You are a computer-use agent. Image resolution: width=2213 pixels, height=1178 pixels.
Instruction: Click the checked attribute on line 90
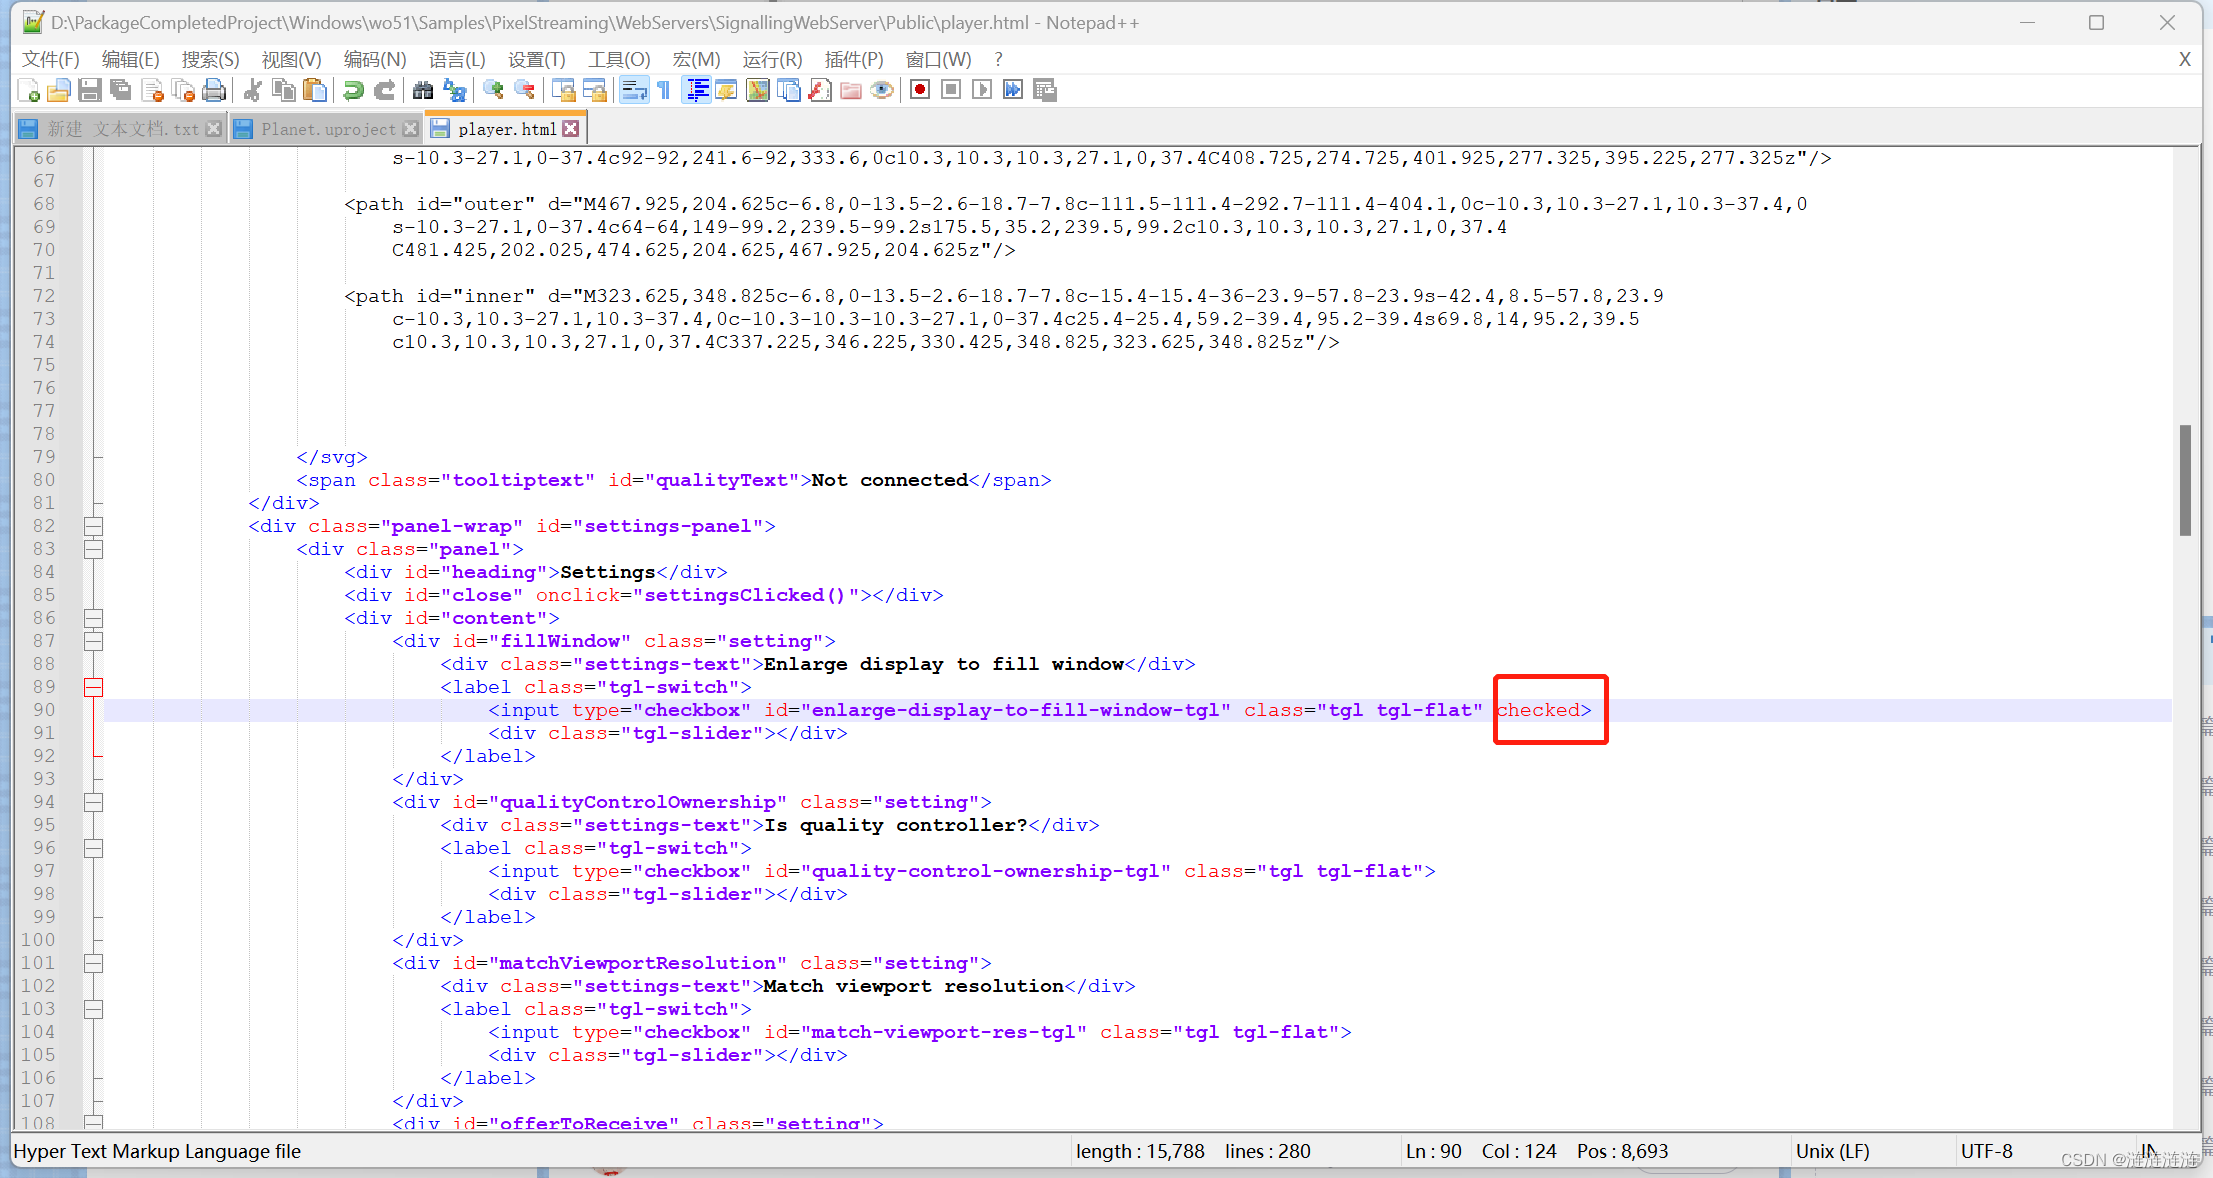click(1538, 710)
